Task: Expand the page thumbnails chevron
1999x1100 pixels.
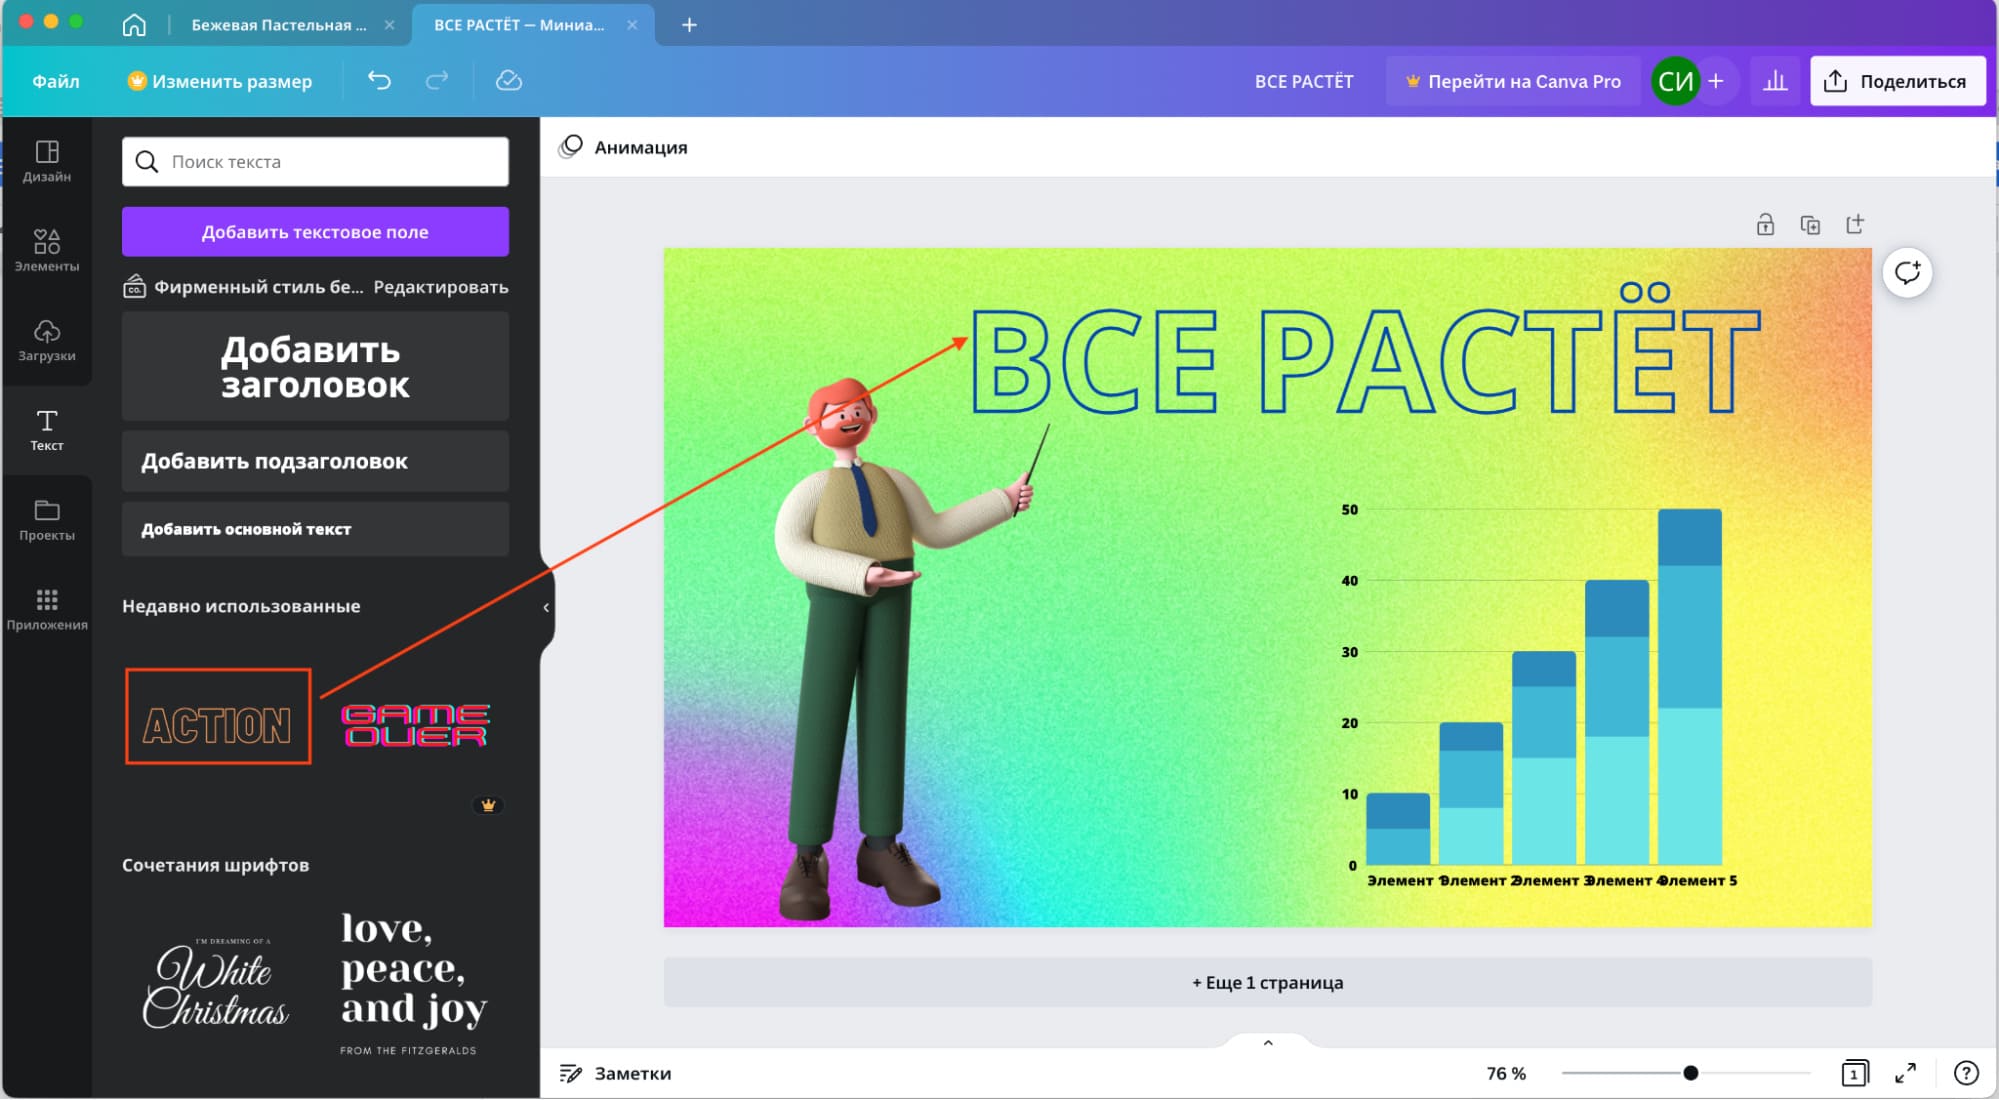Action: [1268, 1042]
